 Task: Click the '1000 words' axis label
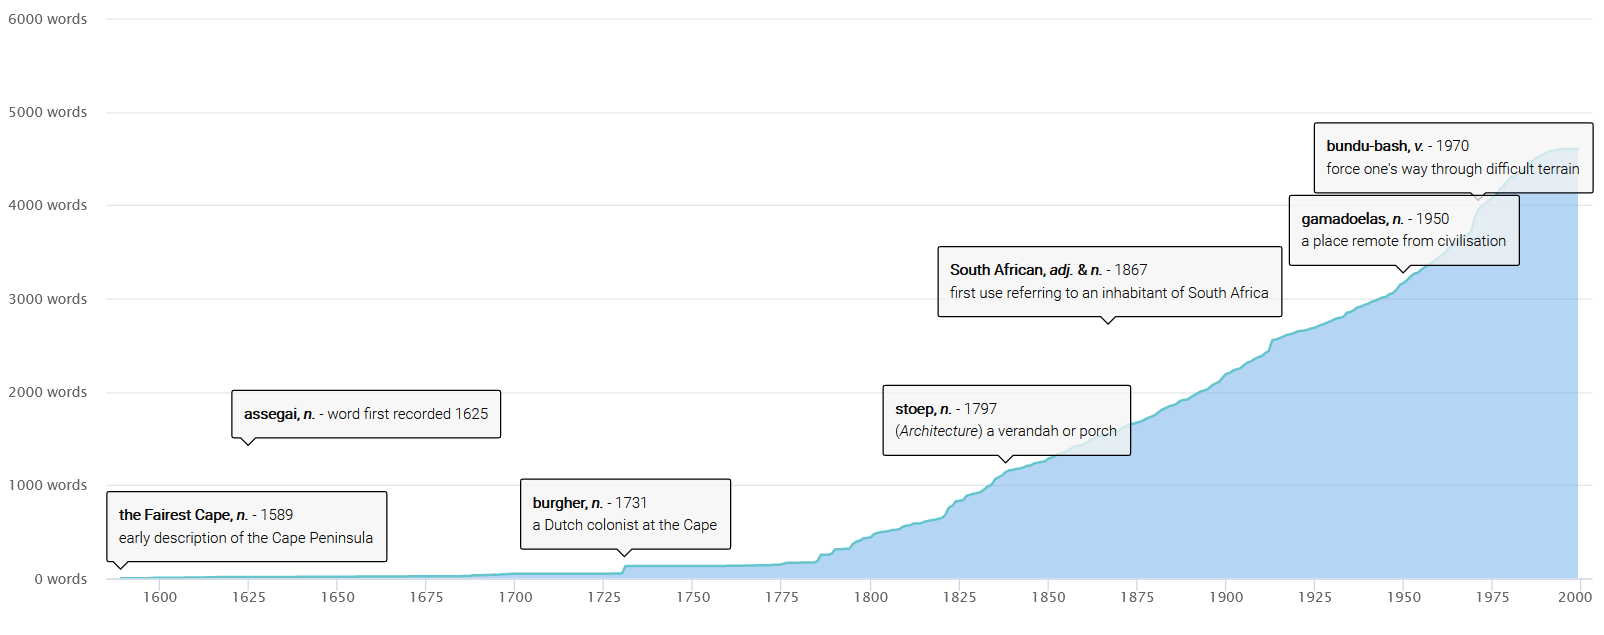(x=48, y=485)
